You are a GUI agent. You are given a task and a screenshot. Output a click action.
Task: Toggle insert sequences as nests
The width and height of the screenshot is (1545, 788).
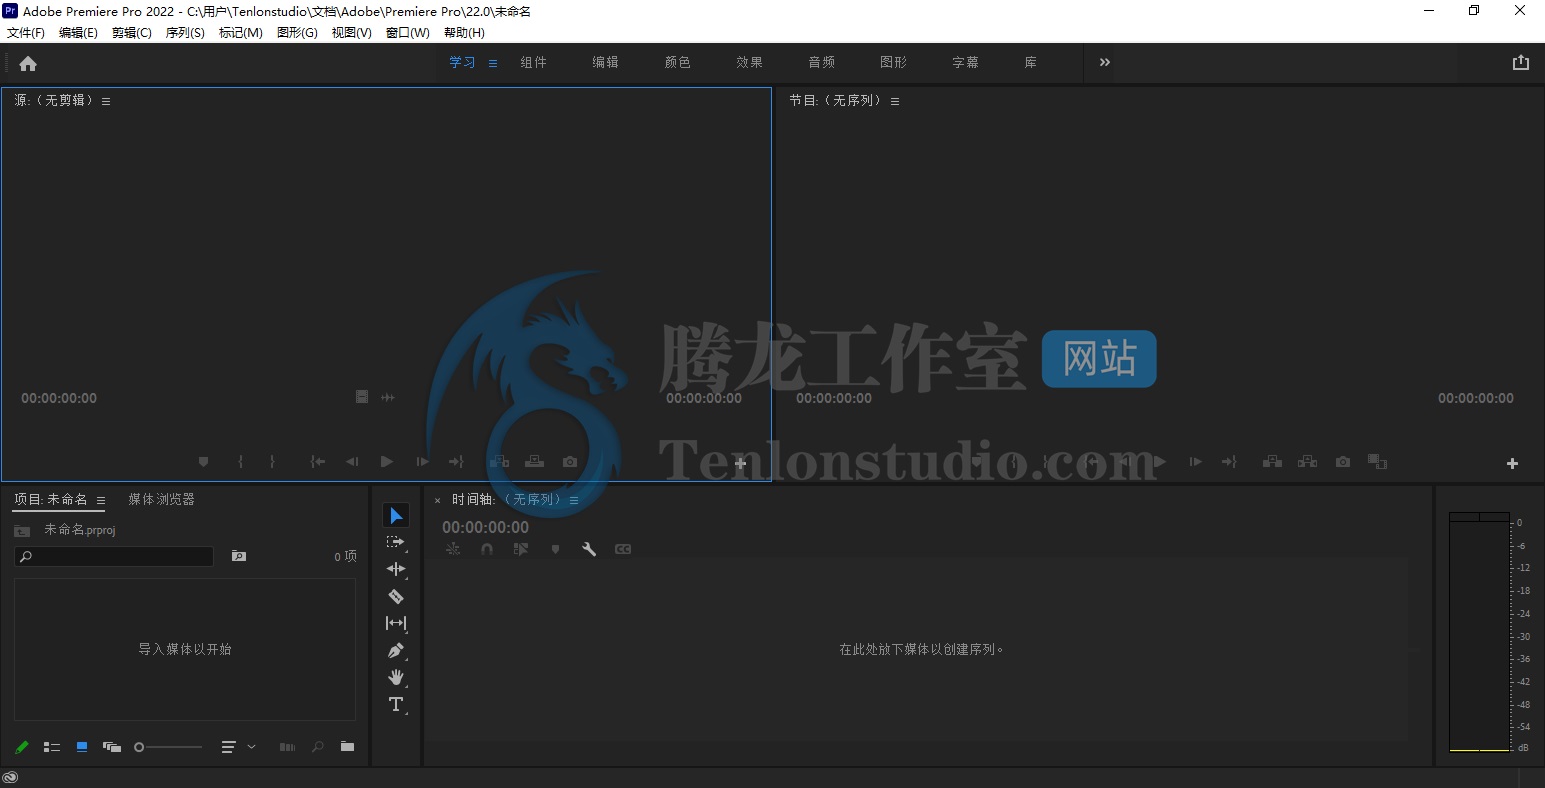coord(453,549)
